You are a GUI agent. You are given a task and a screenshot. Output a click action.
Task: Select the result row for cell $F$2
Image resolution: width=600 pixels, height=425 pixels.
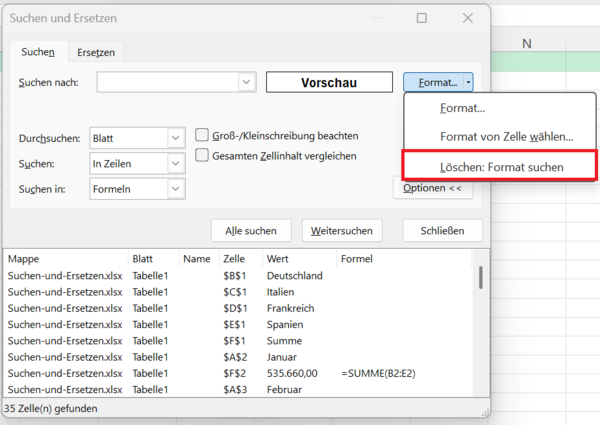[240, 372]
